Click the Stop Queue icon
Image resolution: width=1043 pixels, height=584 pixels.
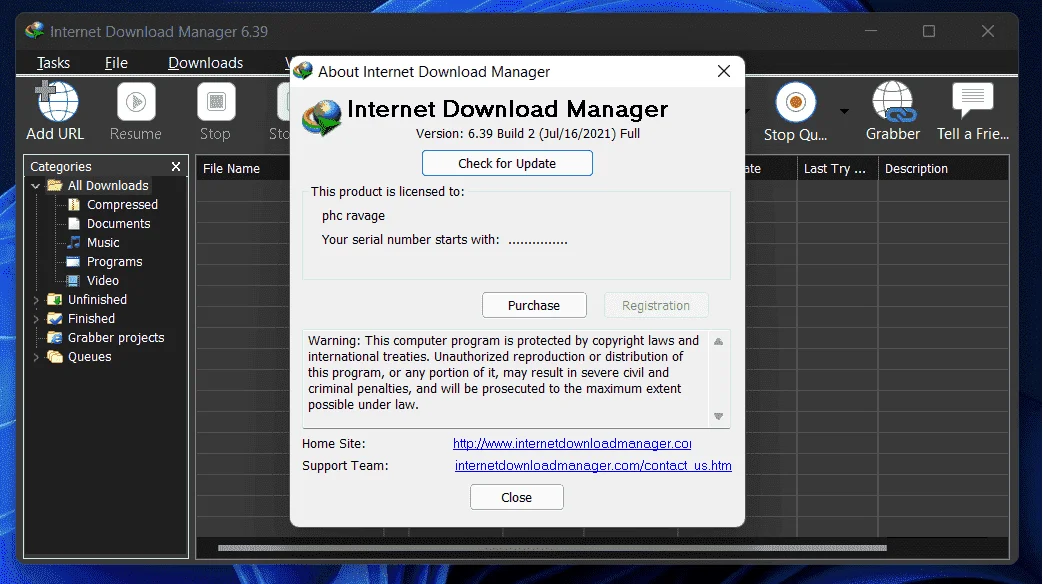[795, 102]
